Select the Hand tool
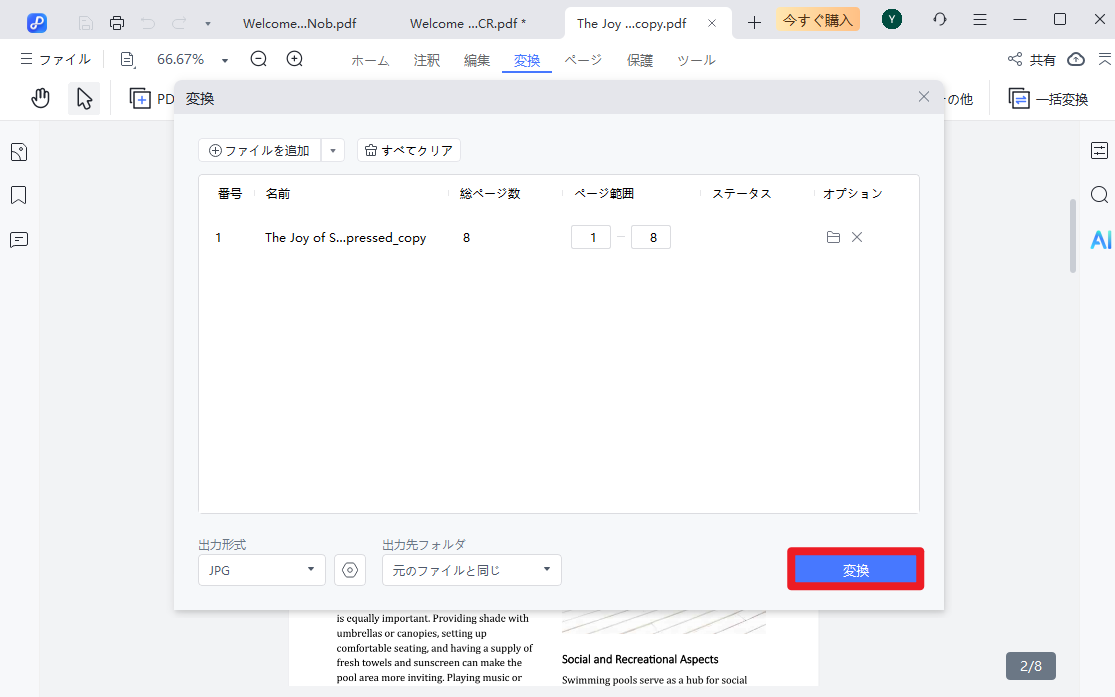1115x697 pixels. (x=40, y=97)
